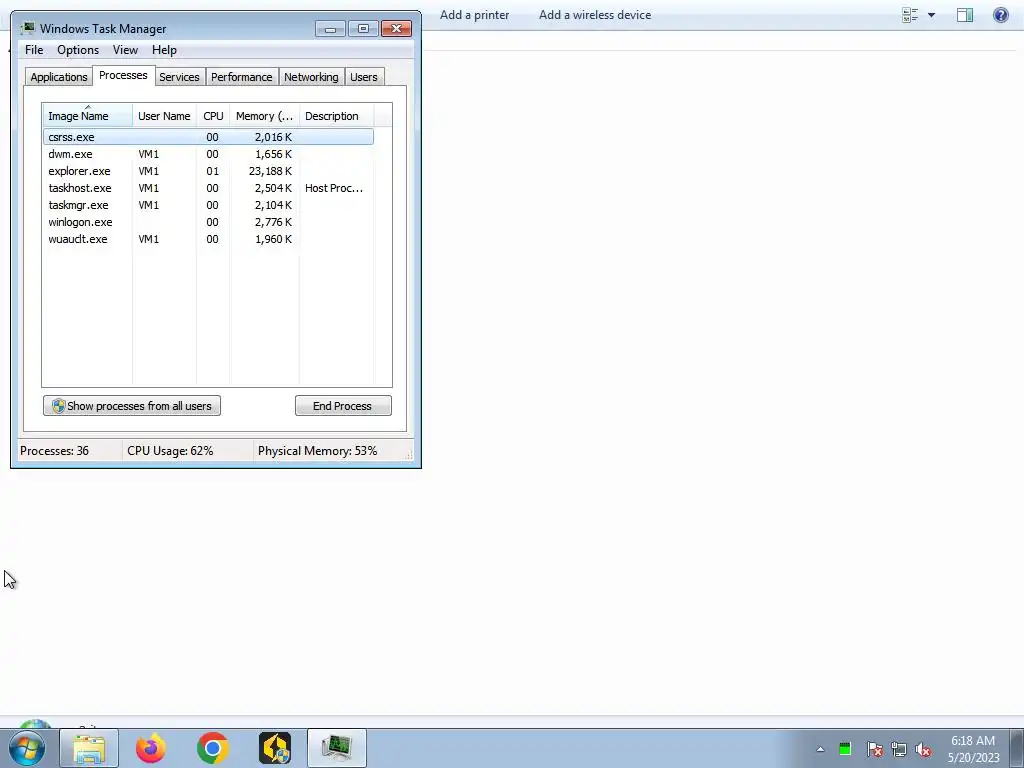Switch to the Applications tab
This screenshot has height=768, width=1024.
pos(59,77)
